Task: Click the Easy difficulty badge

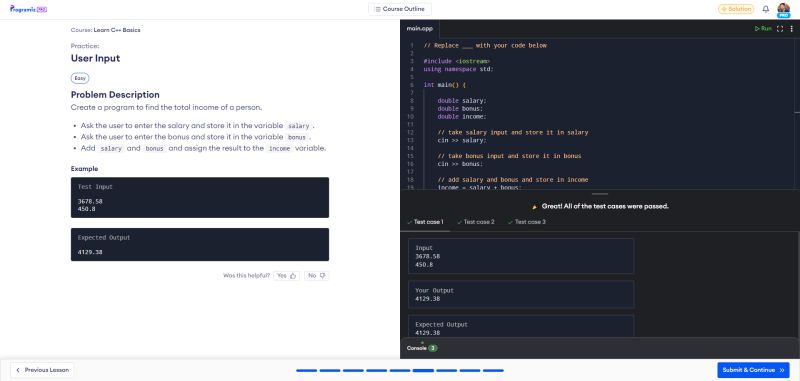Action: click(80, 79)
